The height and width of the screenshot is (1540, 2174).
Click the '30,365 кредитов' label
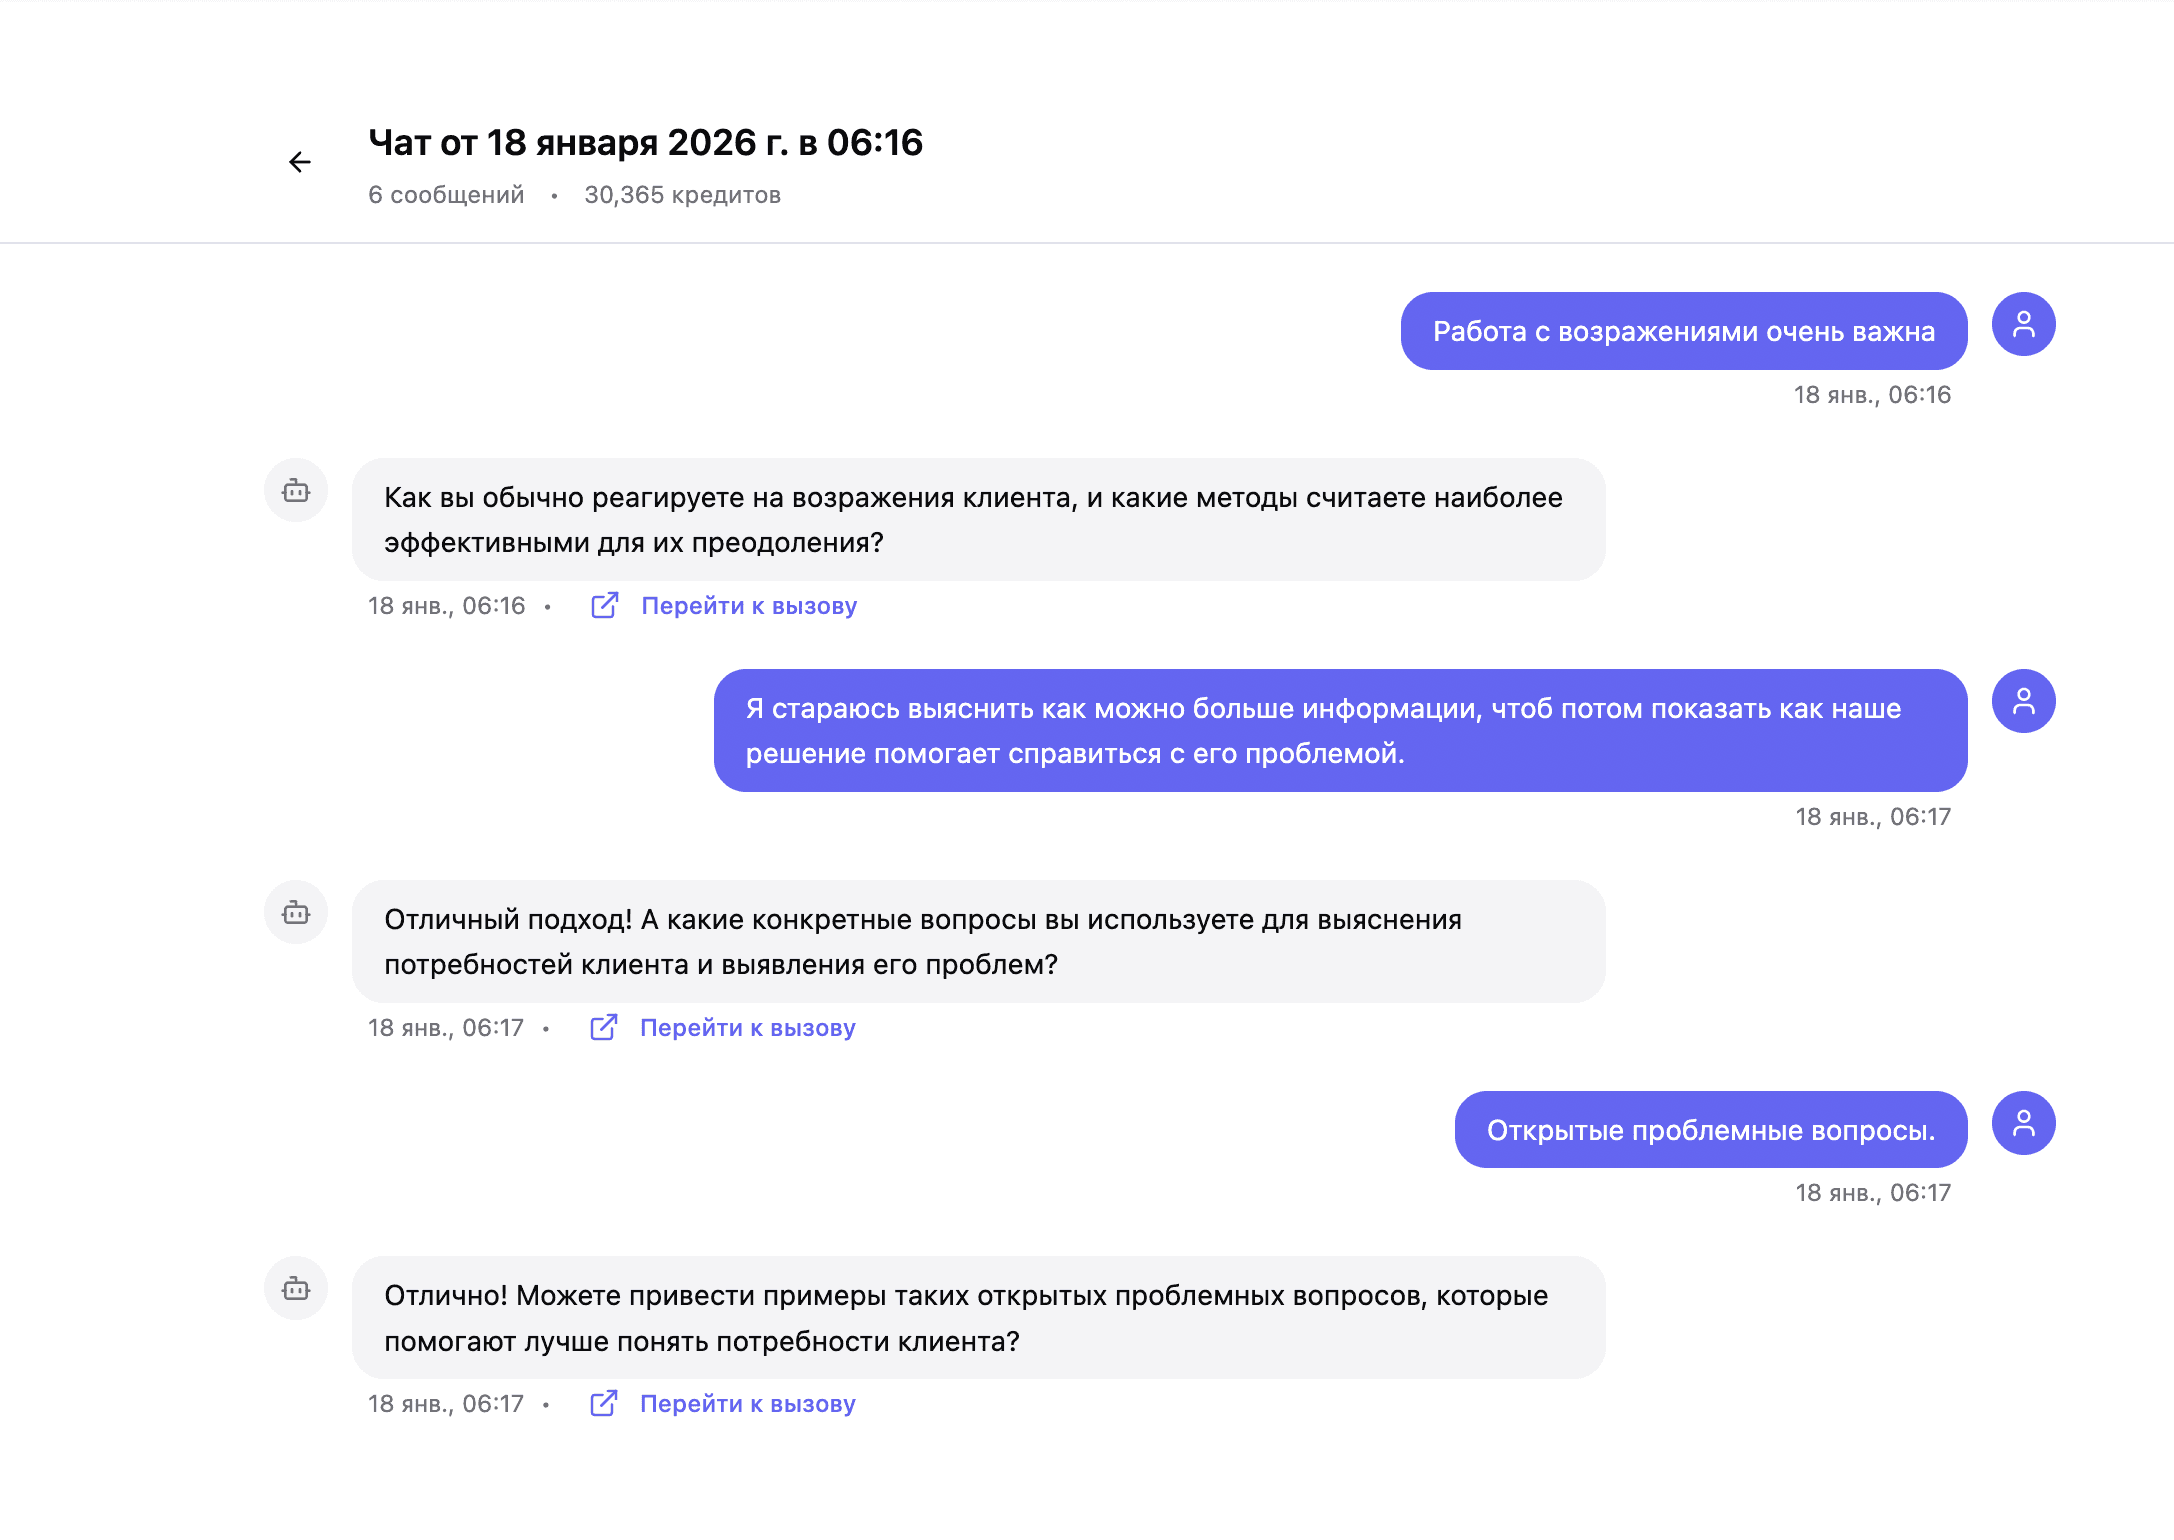click(682, 195)
